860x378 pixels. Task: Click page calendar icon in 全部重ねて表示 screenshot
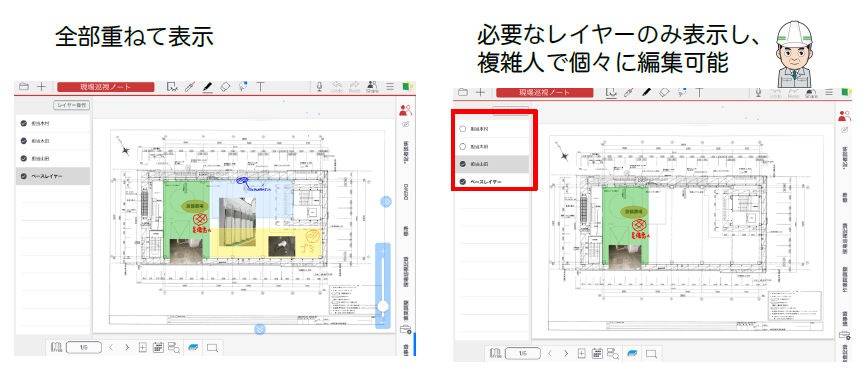coord(159,347)
